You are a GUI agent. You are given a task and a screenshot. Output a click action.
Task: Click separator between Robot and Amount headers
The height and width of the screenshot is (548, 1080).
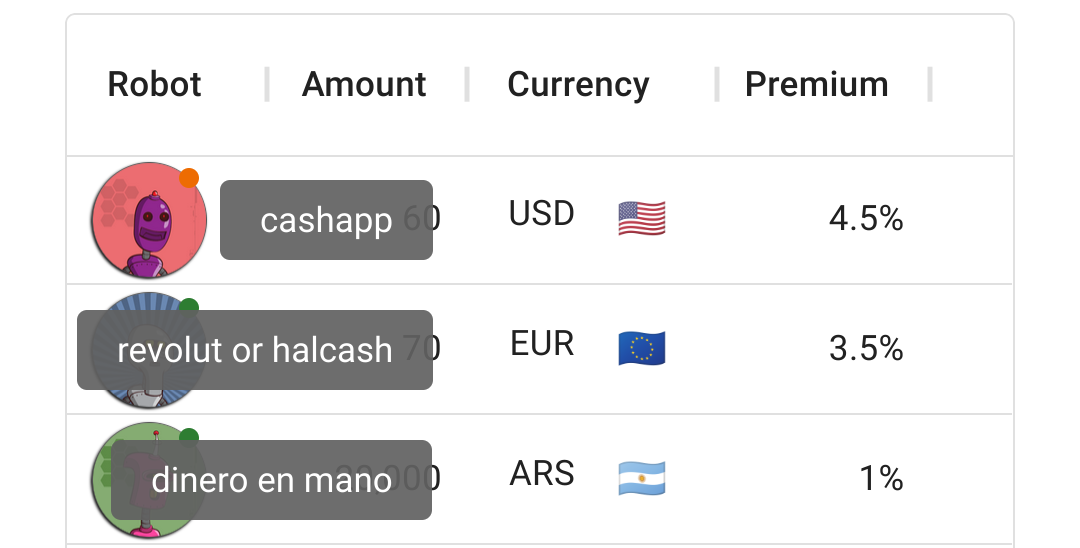point(267,85)
